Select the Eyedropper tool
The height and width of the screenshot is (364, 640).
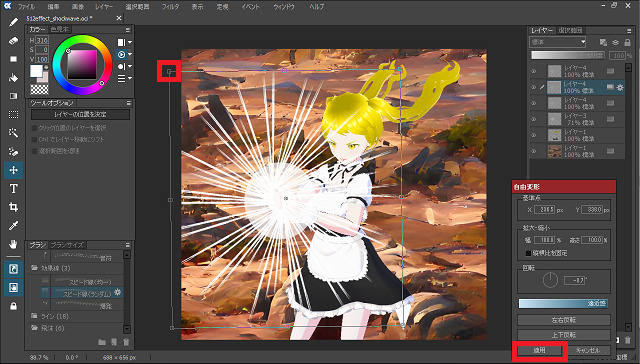point(13,226)
